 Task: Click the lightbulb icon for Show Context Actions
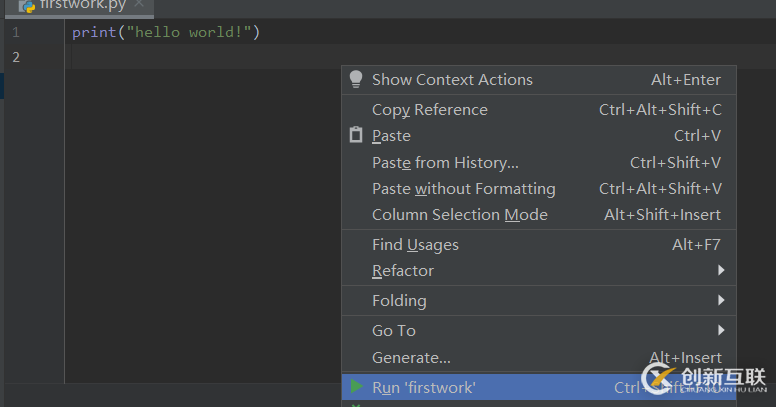[x=356, y=80]
